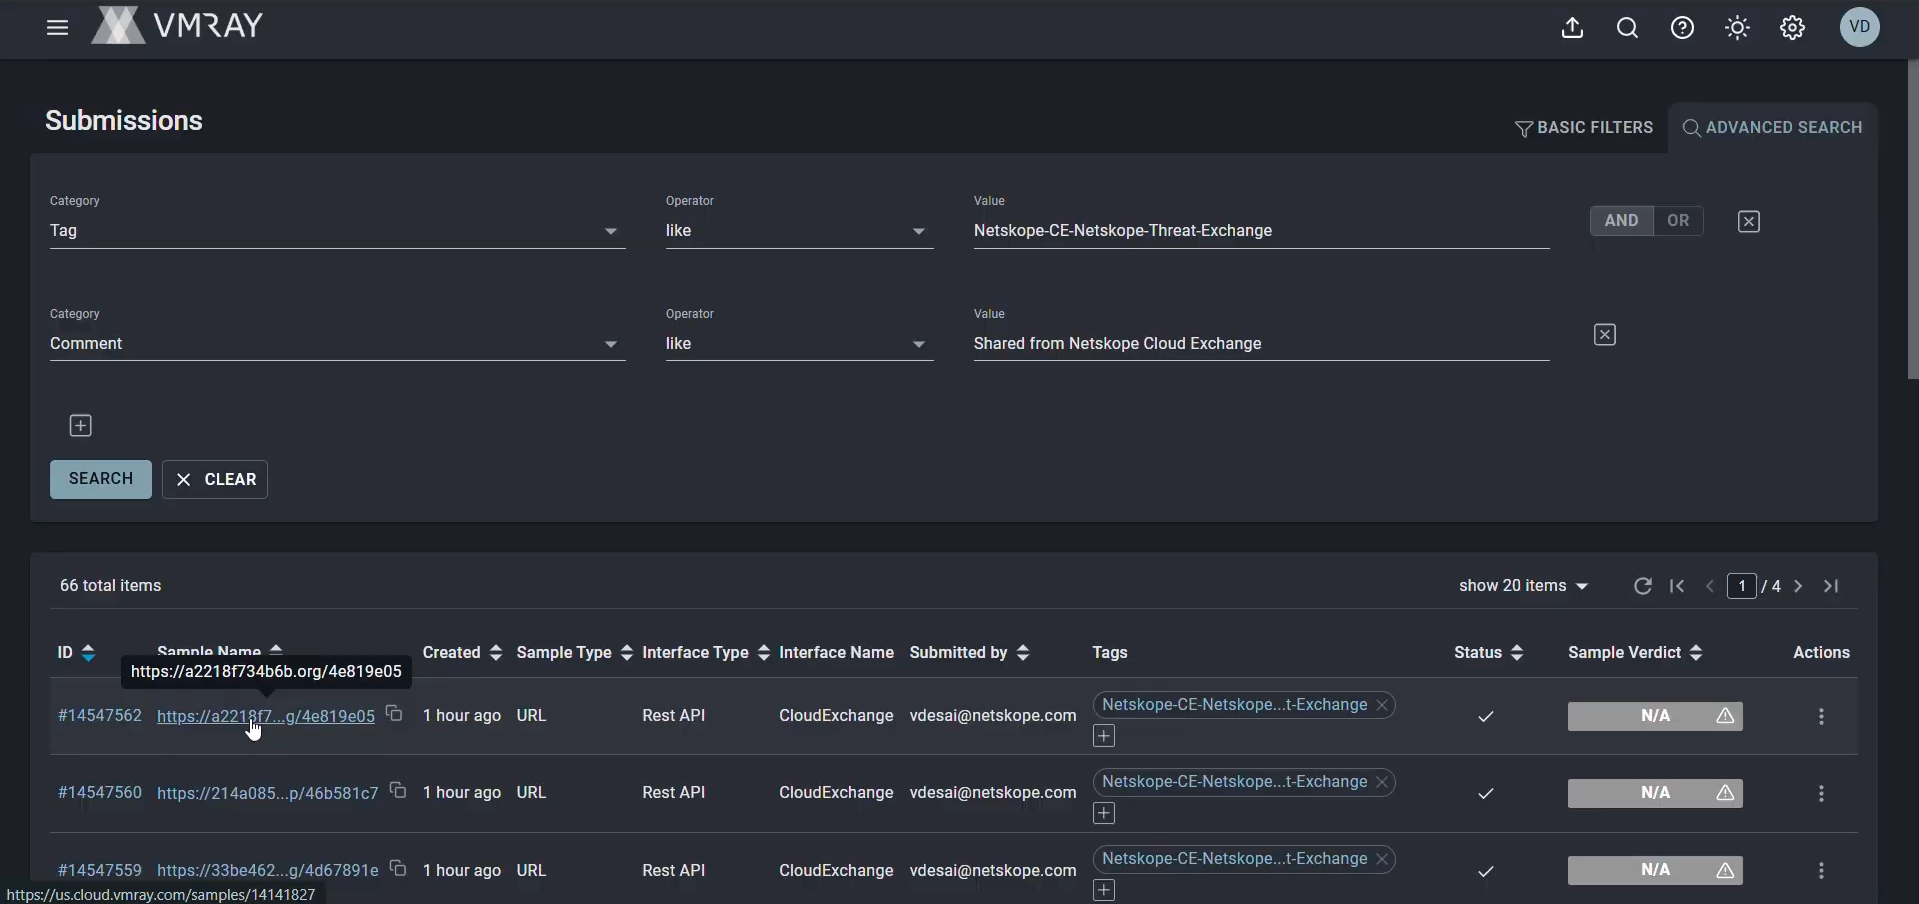The height and width of the screenshot is (904, 1919).
Task: Edit the current page number box
Action: click(1742, 586)
